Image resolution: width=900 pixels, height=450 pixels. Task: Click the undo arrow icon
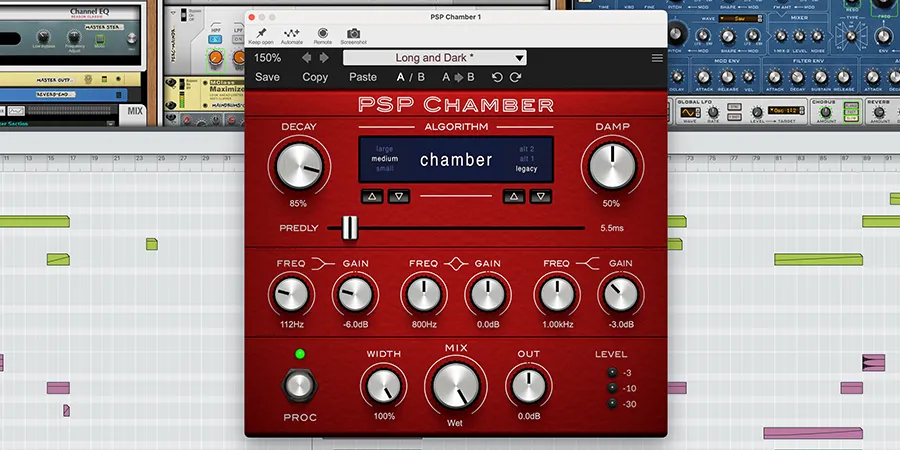tap(497, 77)
